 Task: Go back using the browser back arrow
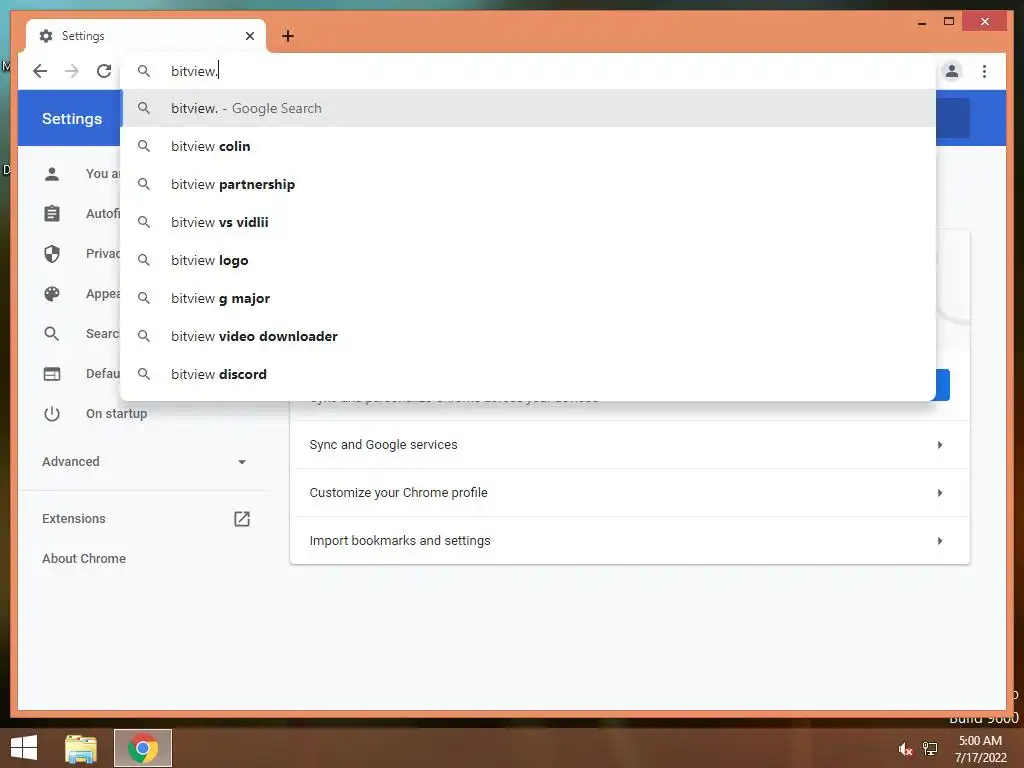(40, 71)
